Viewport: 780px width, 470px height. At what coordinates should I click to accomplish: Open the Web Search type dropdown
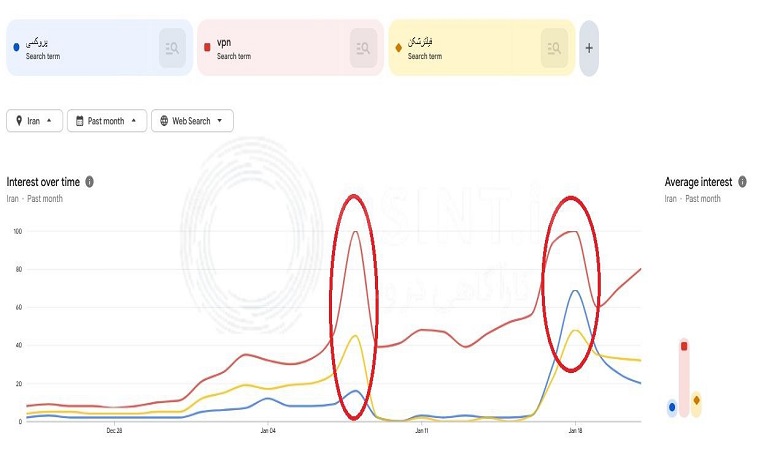[x=219, y=120]
